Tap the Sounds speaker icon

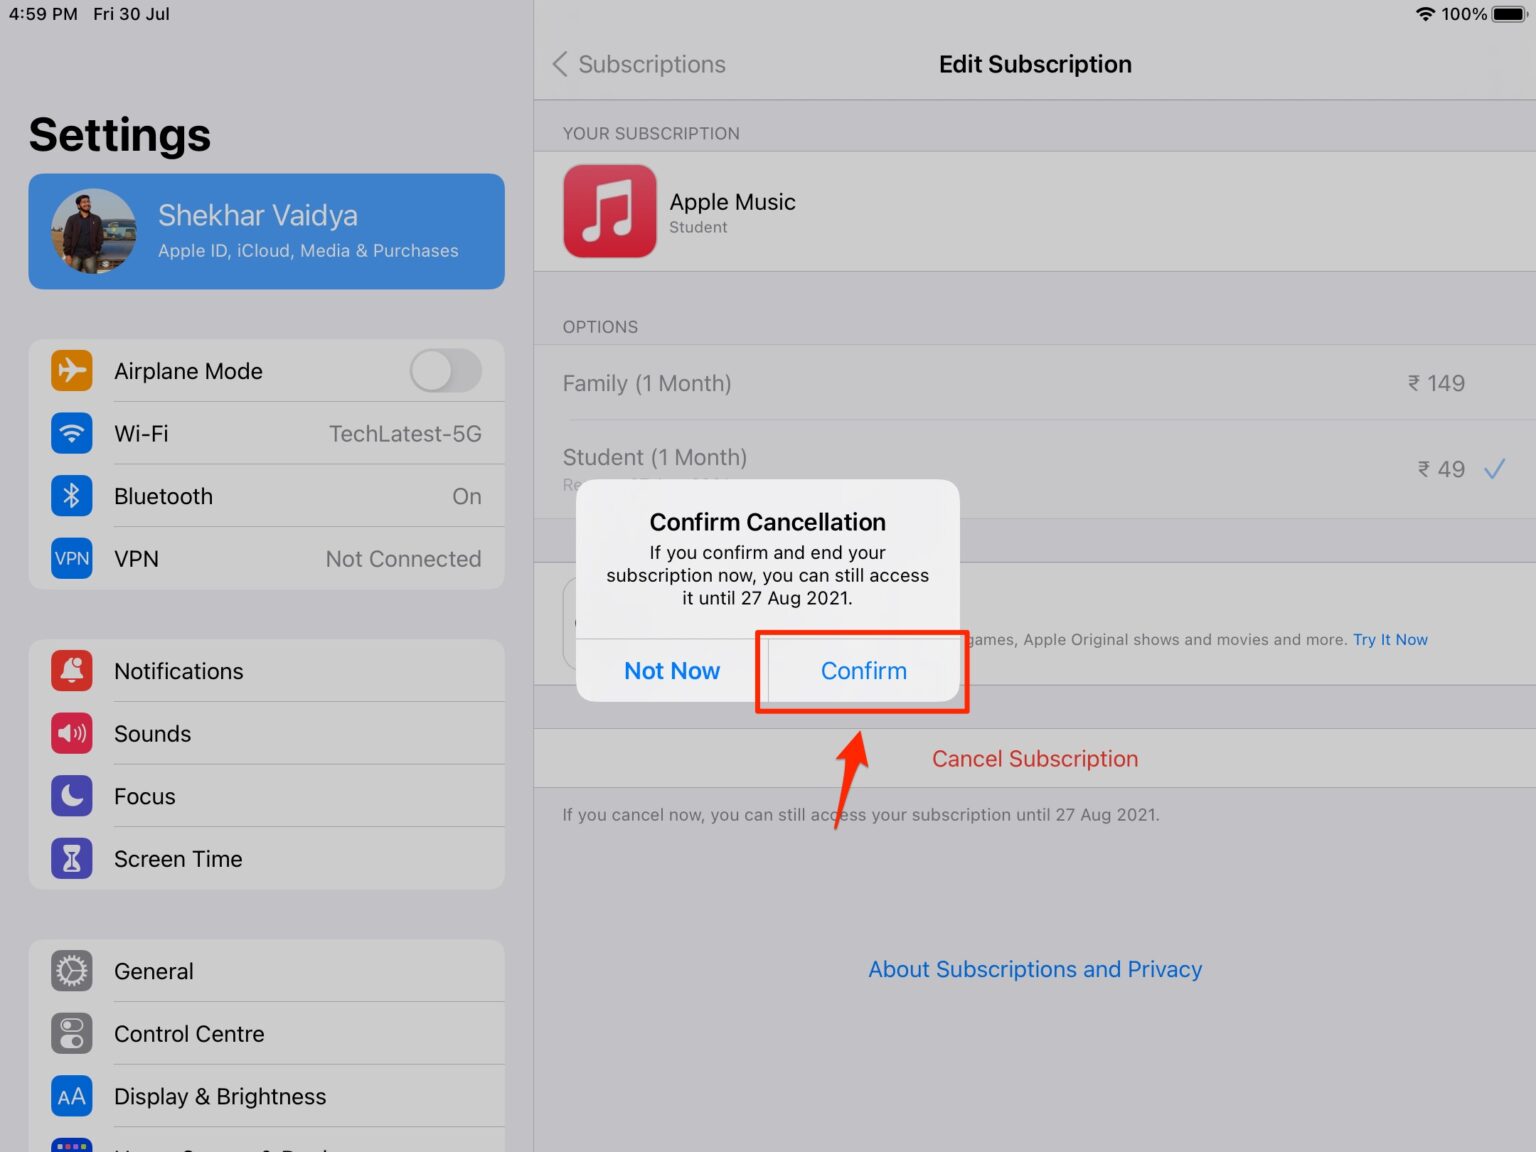click(72, 733)
